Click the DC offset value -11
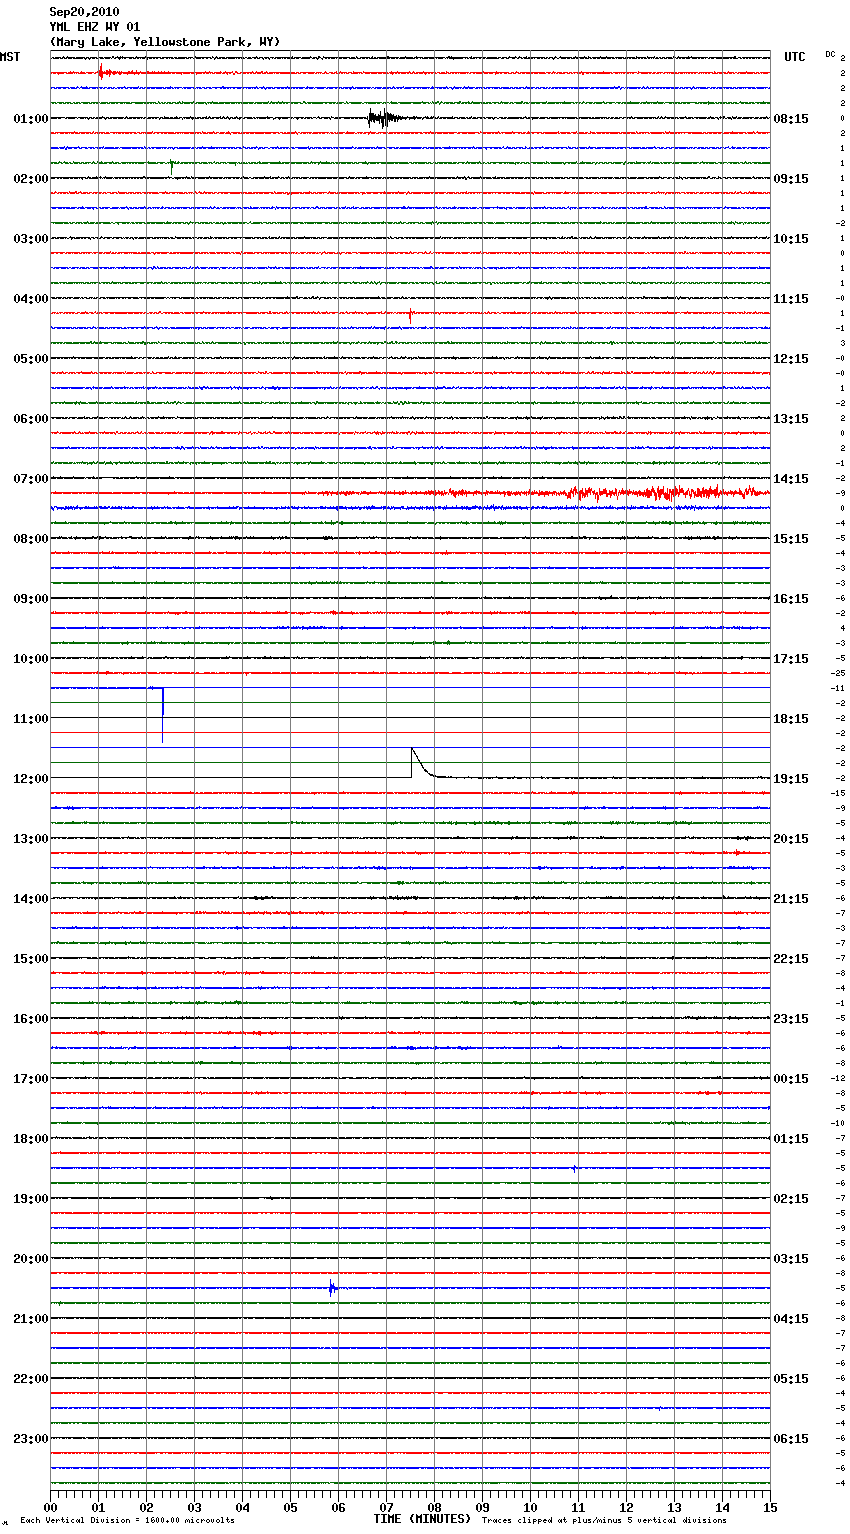This screenshot has width=850, height=1534. [838, 689]
